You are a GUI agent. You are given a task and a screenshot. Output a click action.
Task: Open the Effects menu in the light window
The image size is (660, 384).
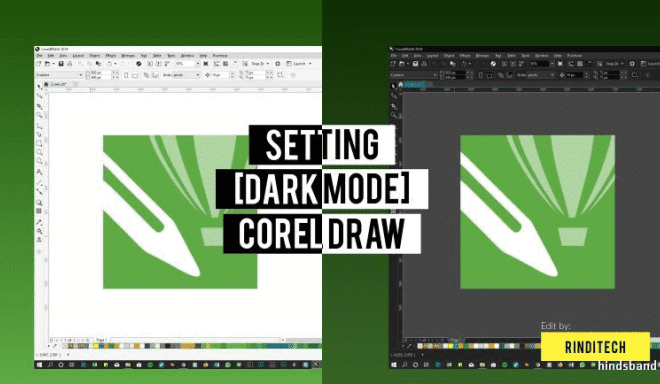pos(111,56)
